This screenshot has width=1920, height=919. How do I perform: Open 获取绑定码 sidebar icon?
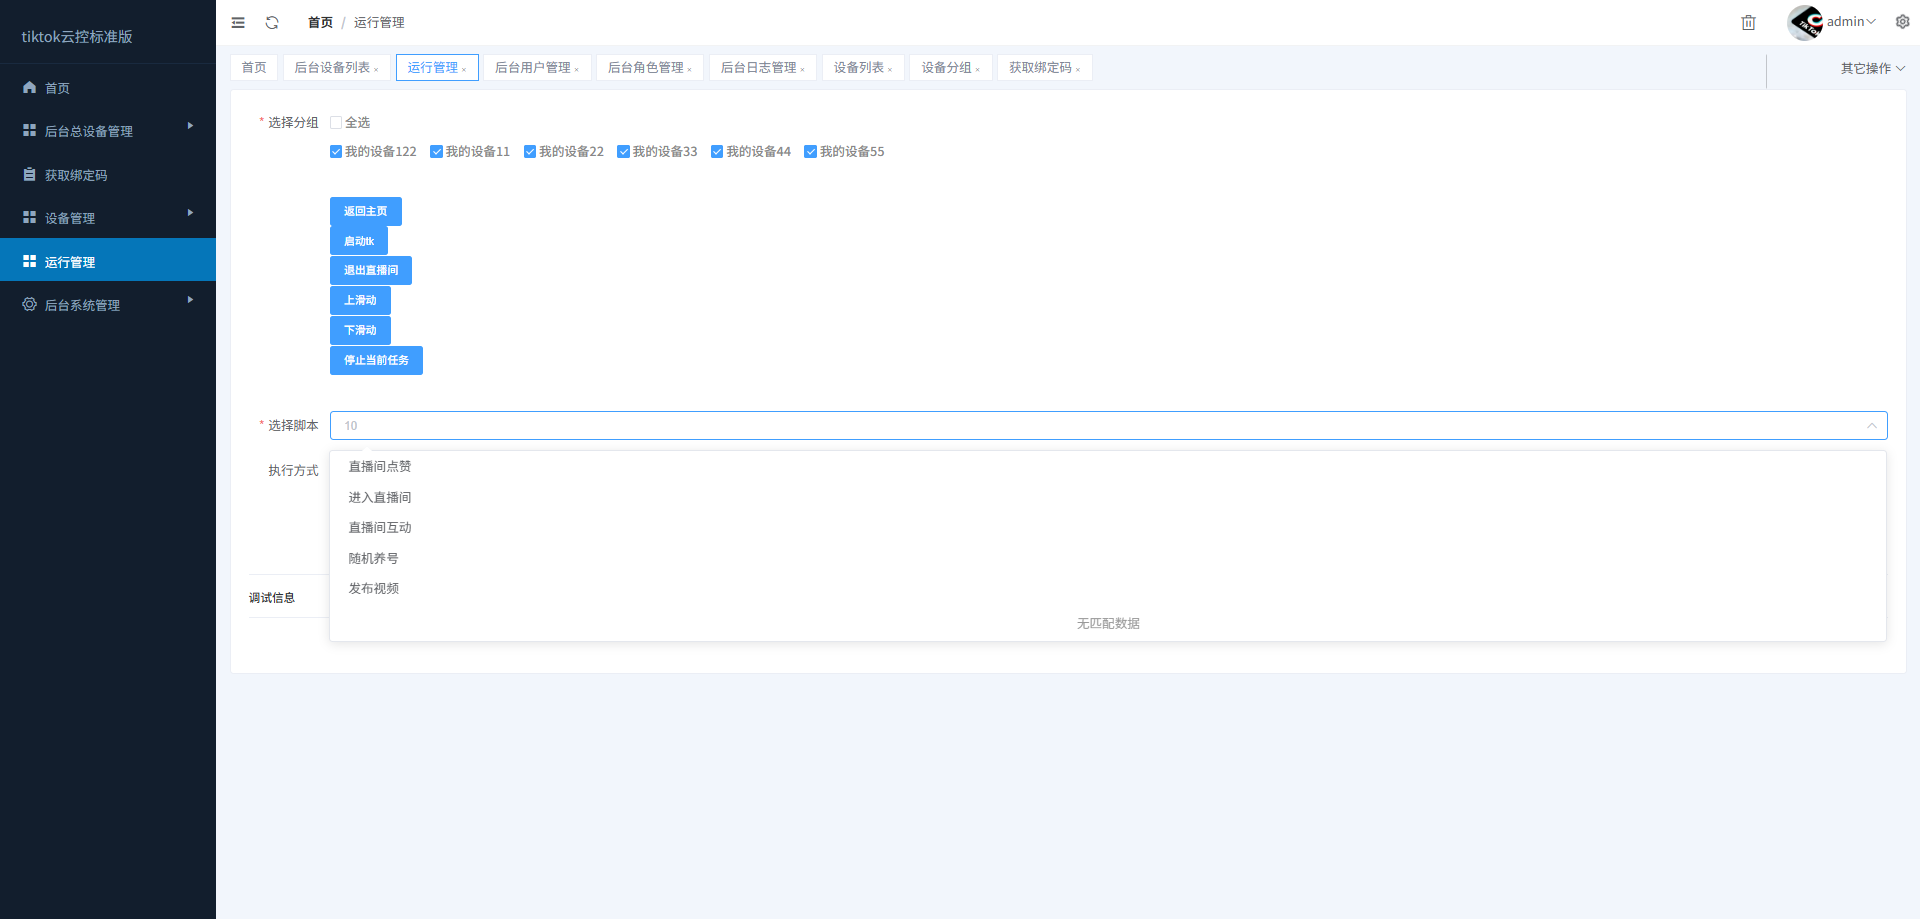click(29, 174)
